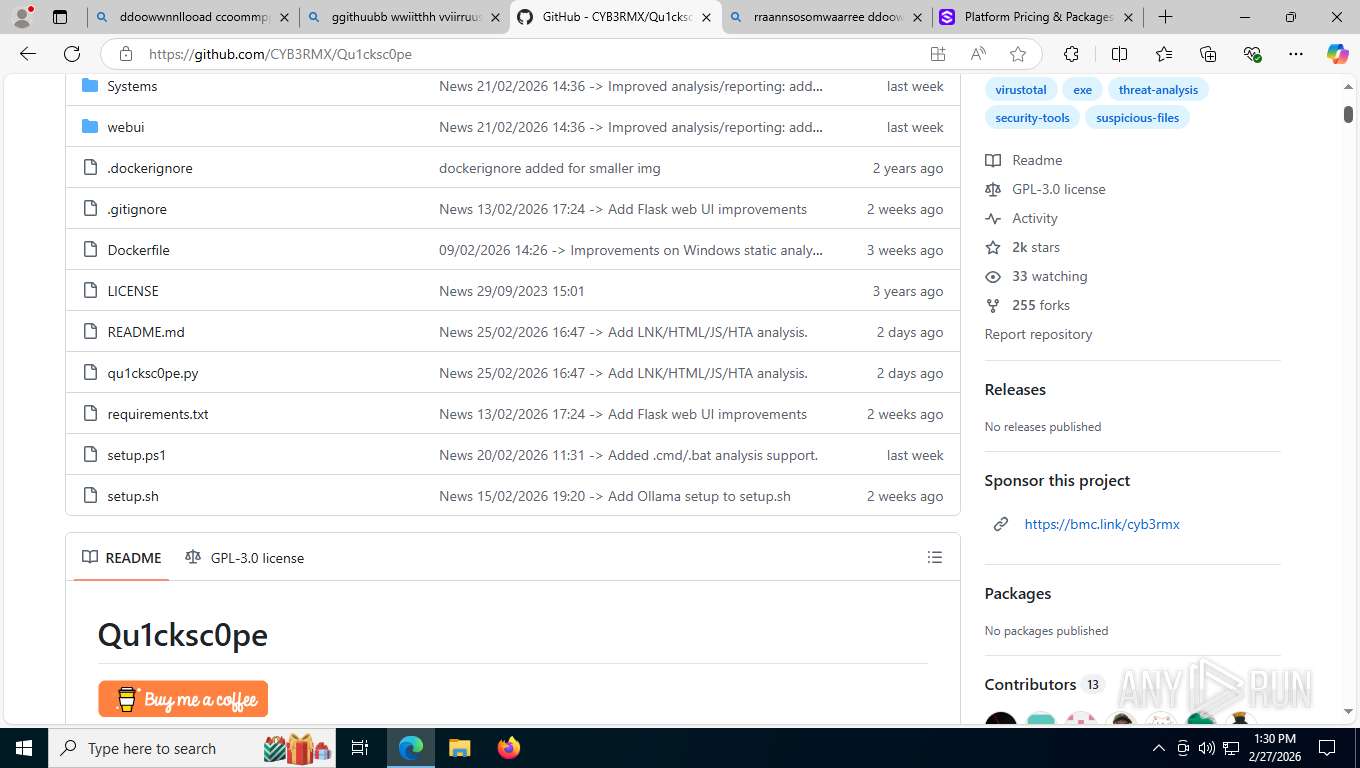Refresh the GitHub page
Screen dimensions: 1360x768
pos(72,54)
